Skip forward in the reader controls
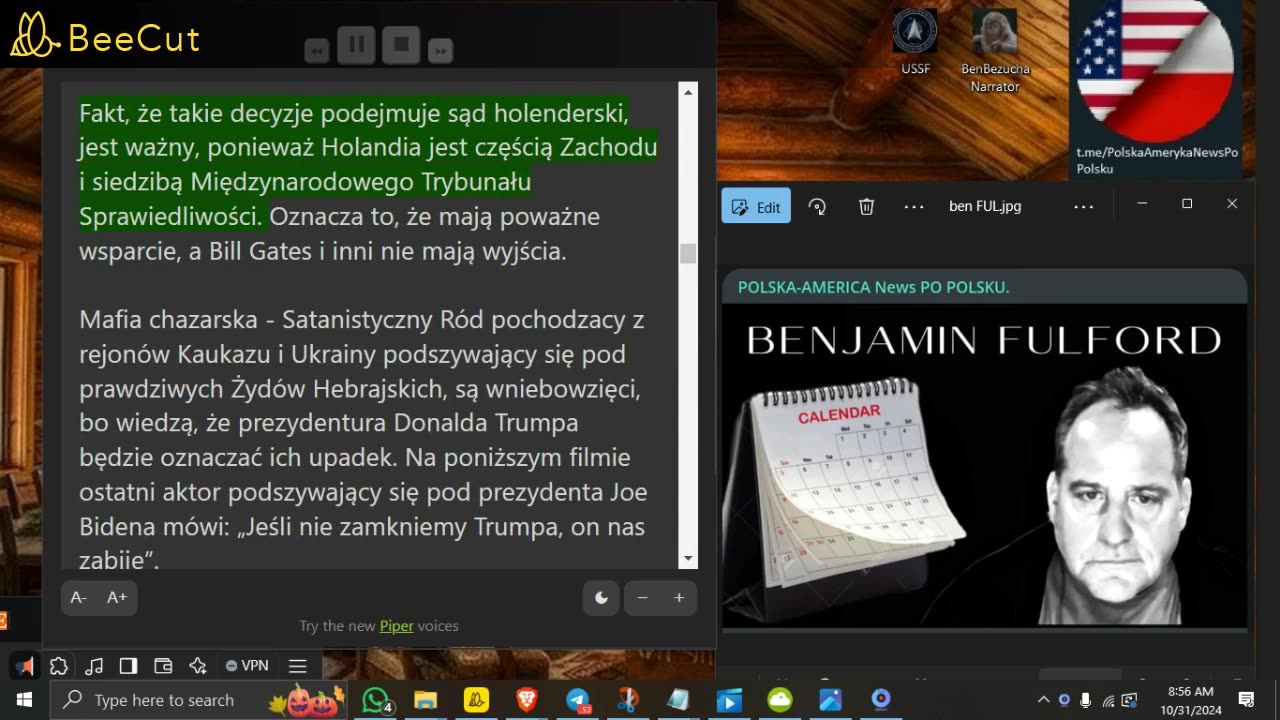 [x=441, y=50]
